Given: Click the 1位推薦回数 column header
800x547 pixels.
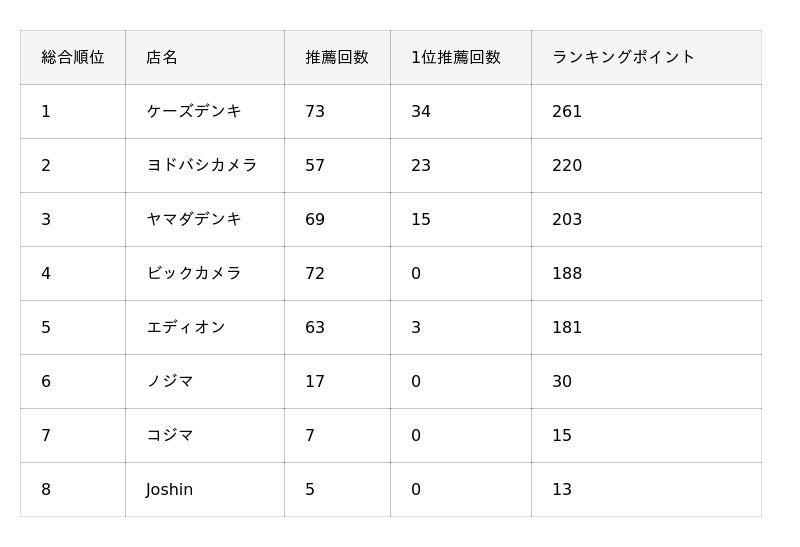Looking at the screenshot, I should (x=461, y=57).
